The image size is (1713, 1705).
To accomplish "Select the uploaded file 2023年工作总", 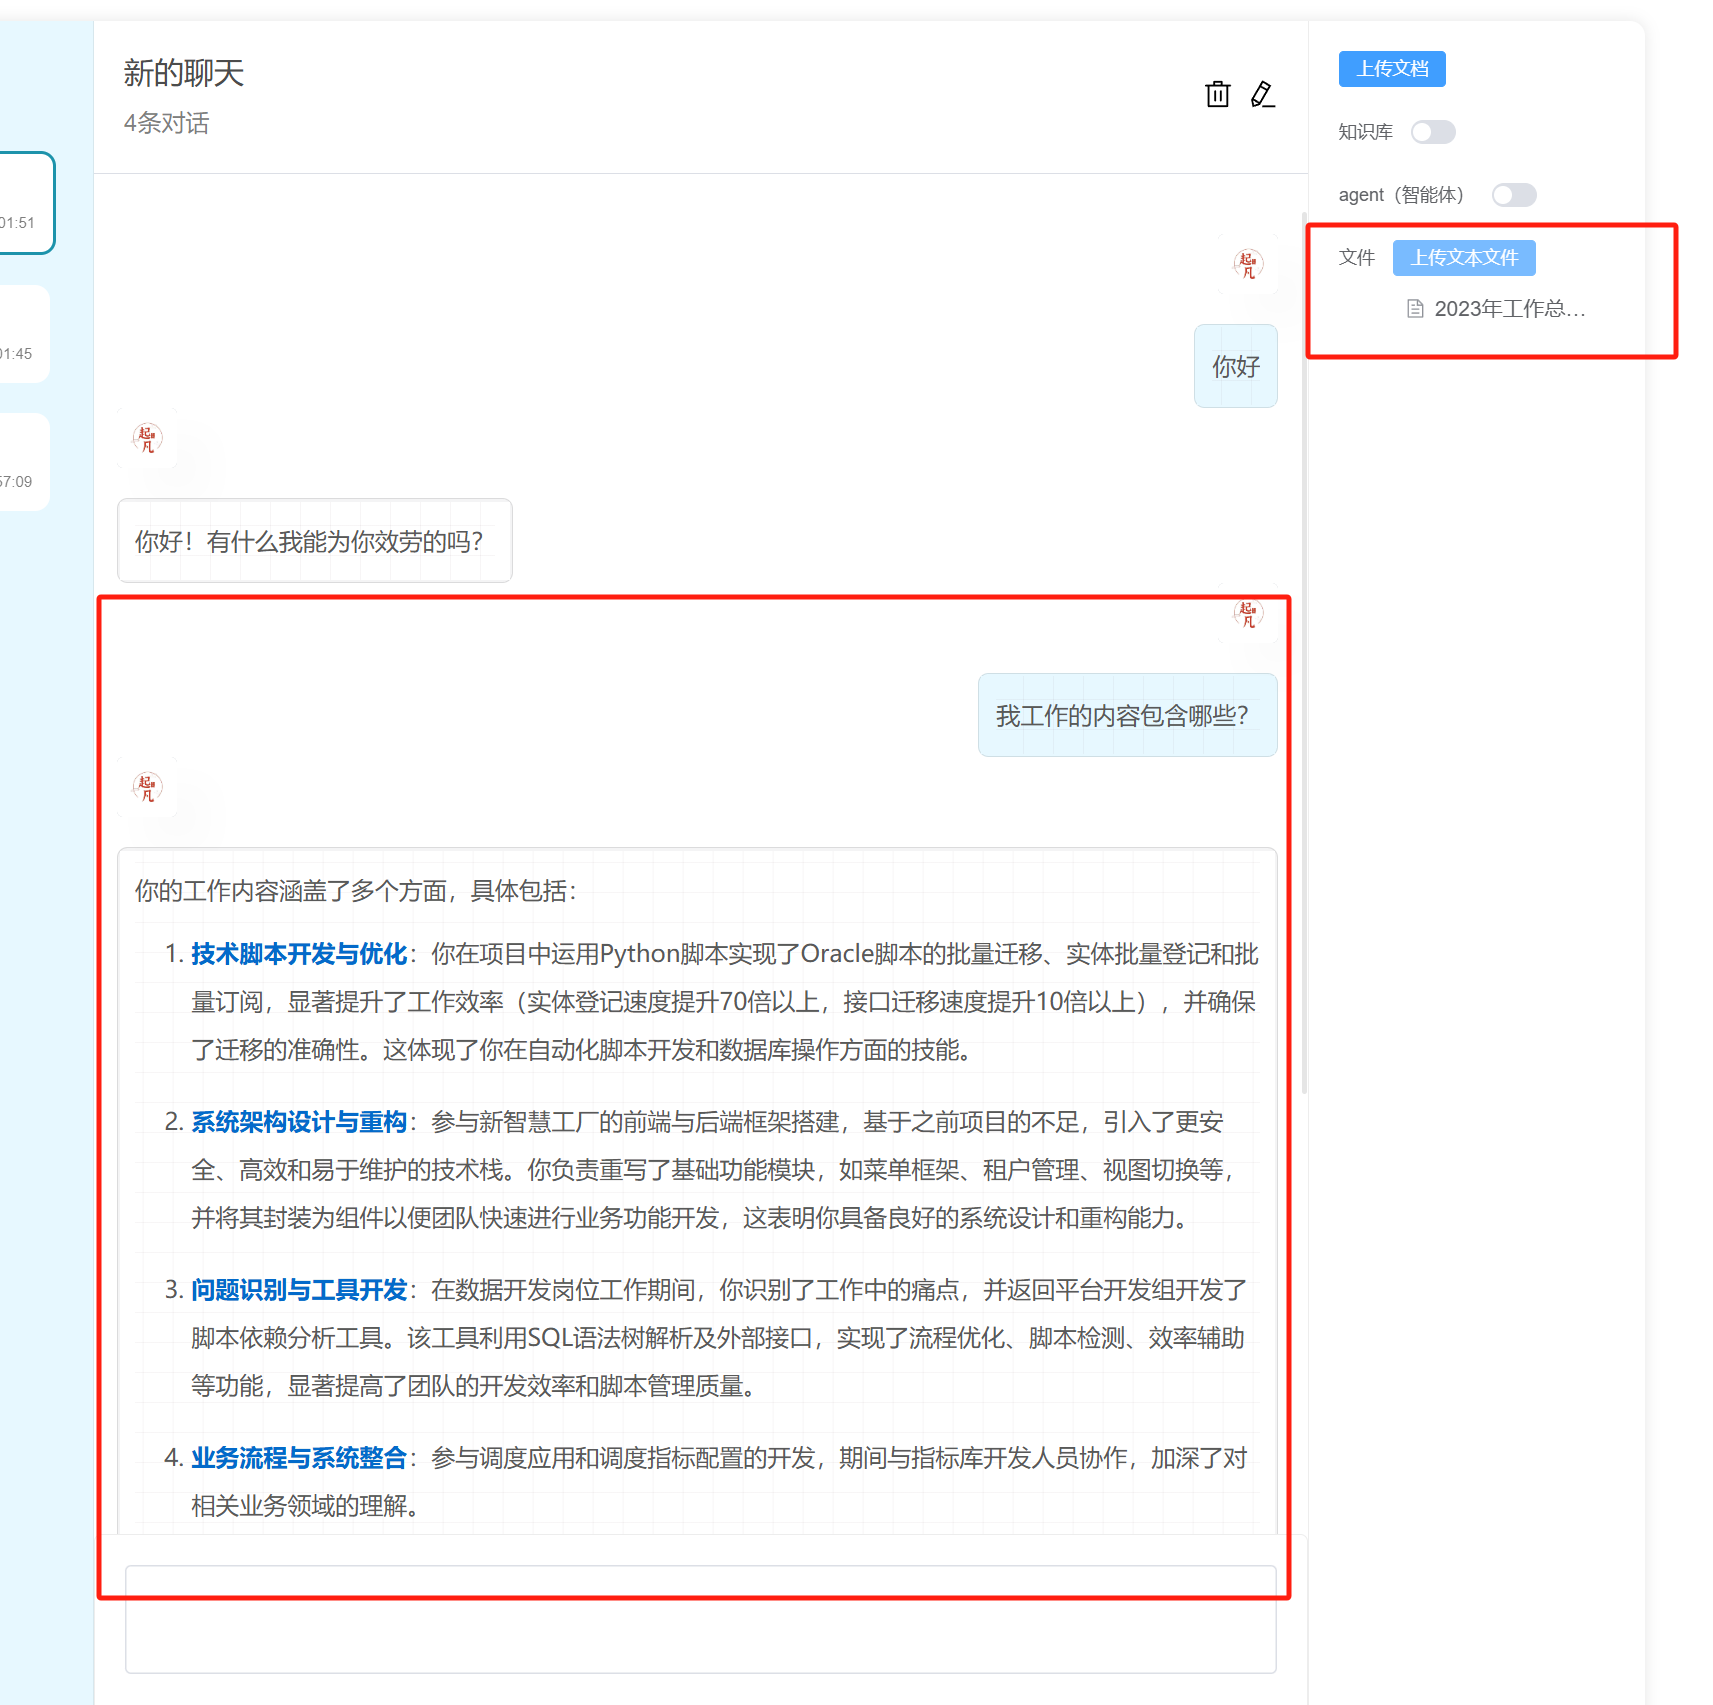I will 1508,309.
